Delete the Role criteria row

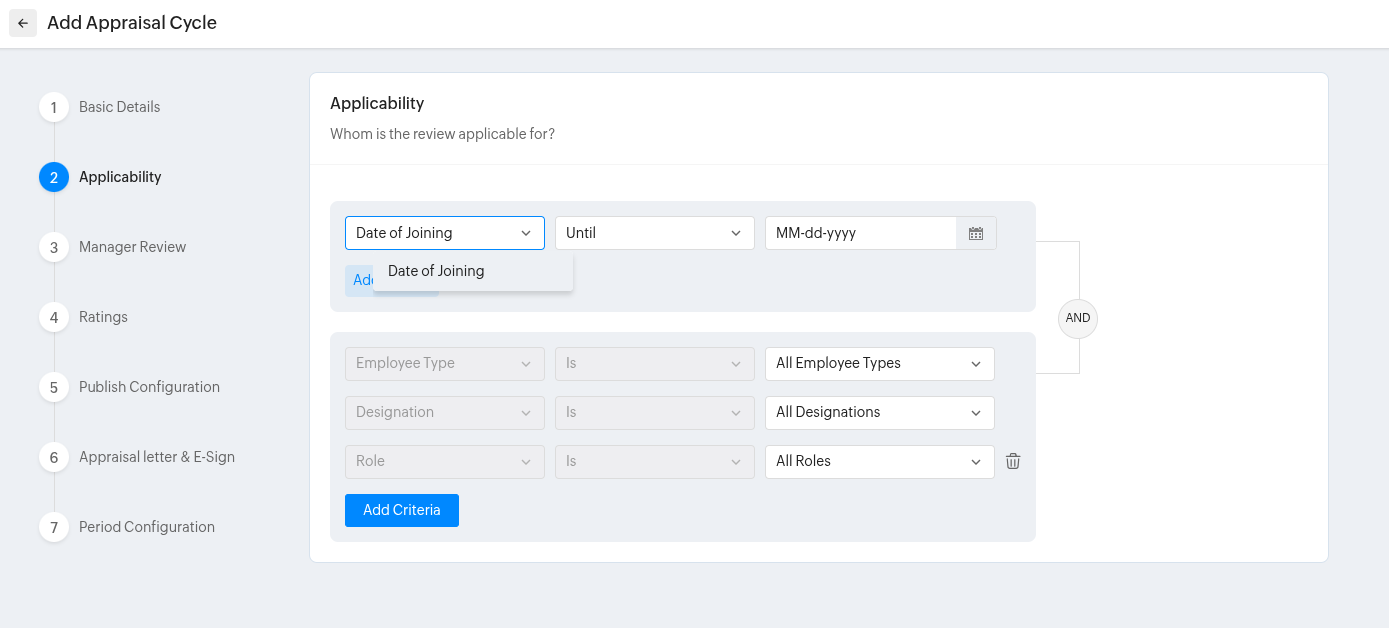1013,461
